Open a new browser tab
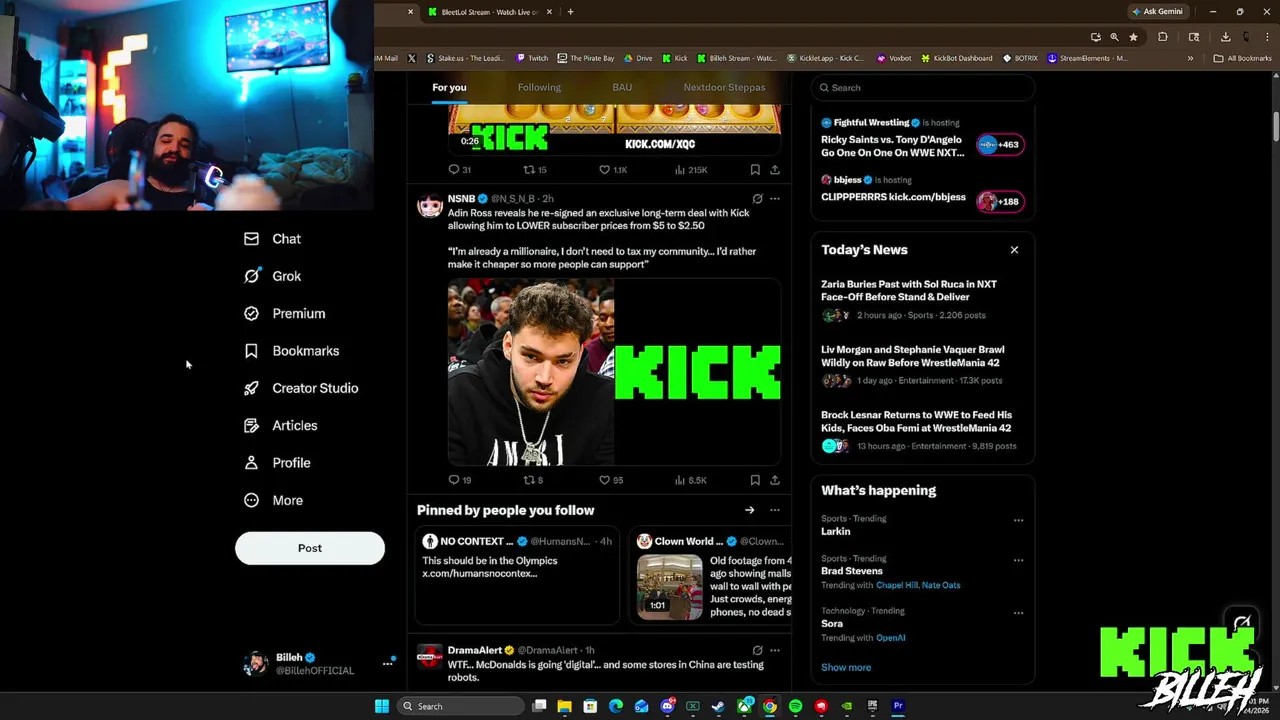This screenshot has height=720, width=1280. pyautogui.click(x=570, y=12)
